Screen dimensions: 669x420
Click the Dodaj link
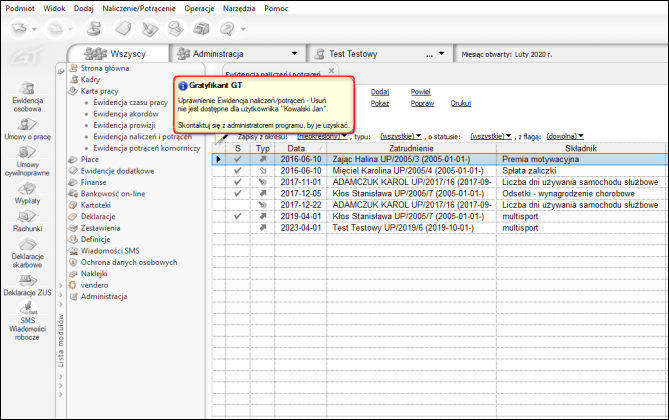379,91
